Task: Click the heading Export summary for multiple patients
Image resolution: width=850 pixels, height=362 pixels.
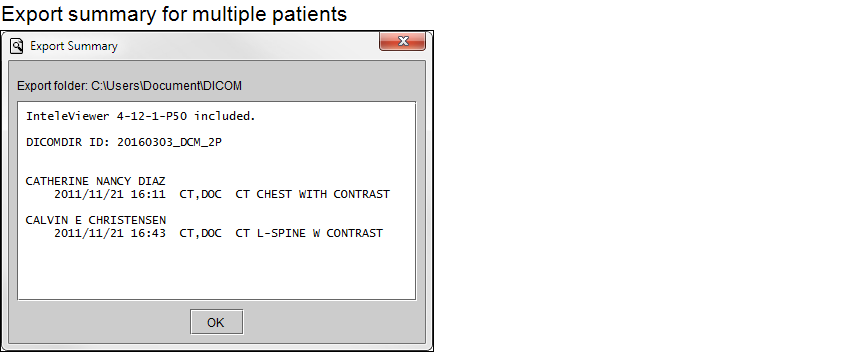Action: 174,14
